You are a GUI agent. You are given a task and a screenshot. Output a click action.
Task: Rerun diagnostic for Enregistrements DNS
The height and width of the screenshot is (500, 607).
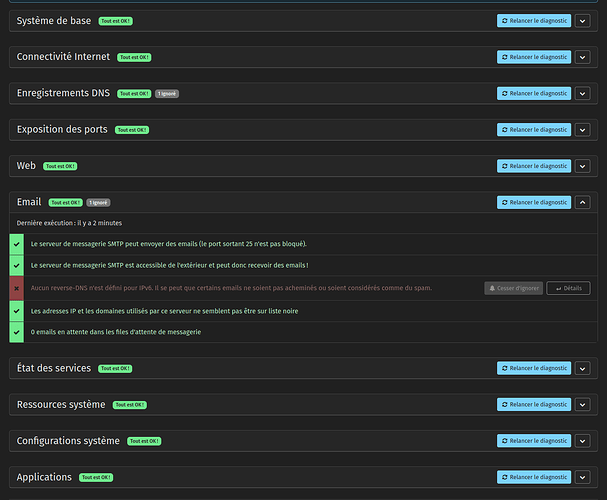[534, 93]
